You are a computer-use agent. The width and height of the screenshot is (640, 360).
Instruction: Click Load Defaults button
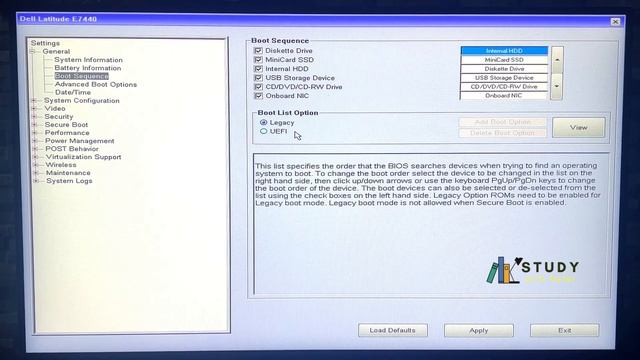tap(393, 330)
